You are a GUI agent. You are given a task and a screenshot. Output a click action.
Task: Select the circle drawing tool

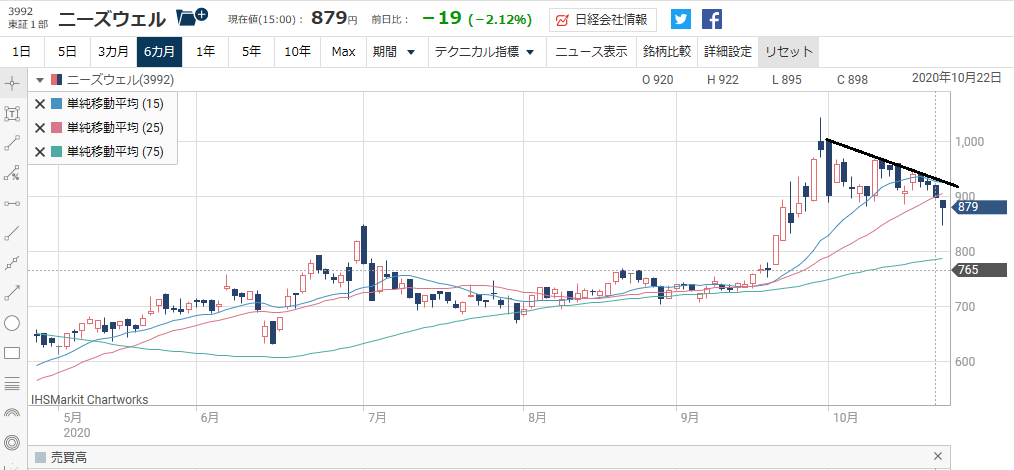click(x=12, y=323)
